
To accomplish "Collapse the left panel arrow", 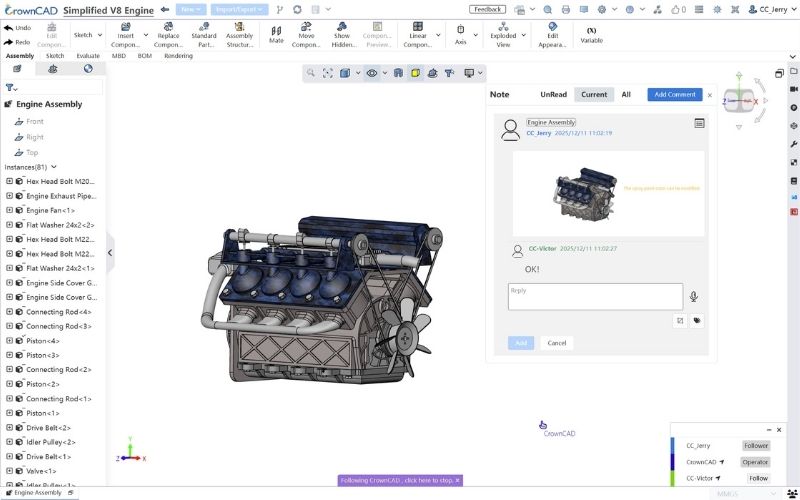I will 110,253.
